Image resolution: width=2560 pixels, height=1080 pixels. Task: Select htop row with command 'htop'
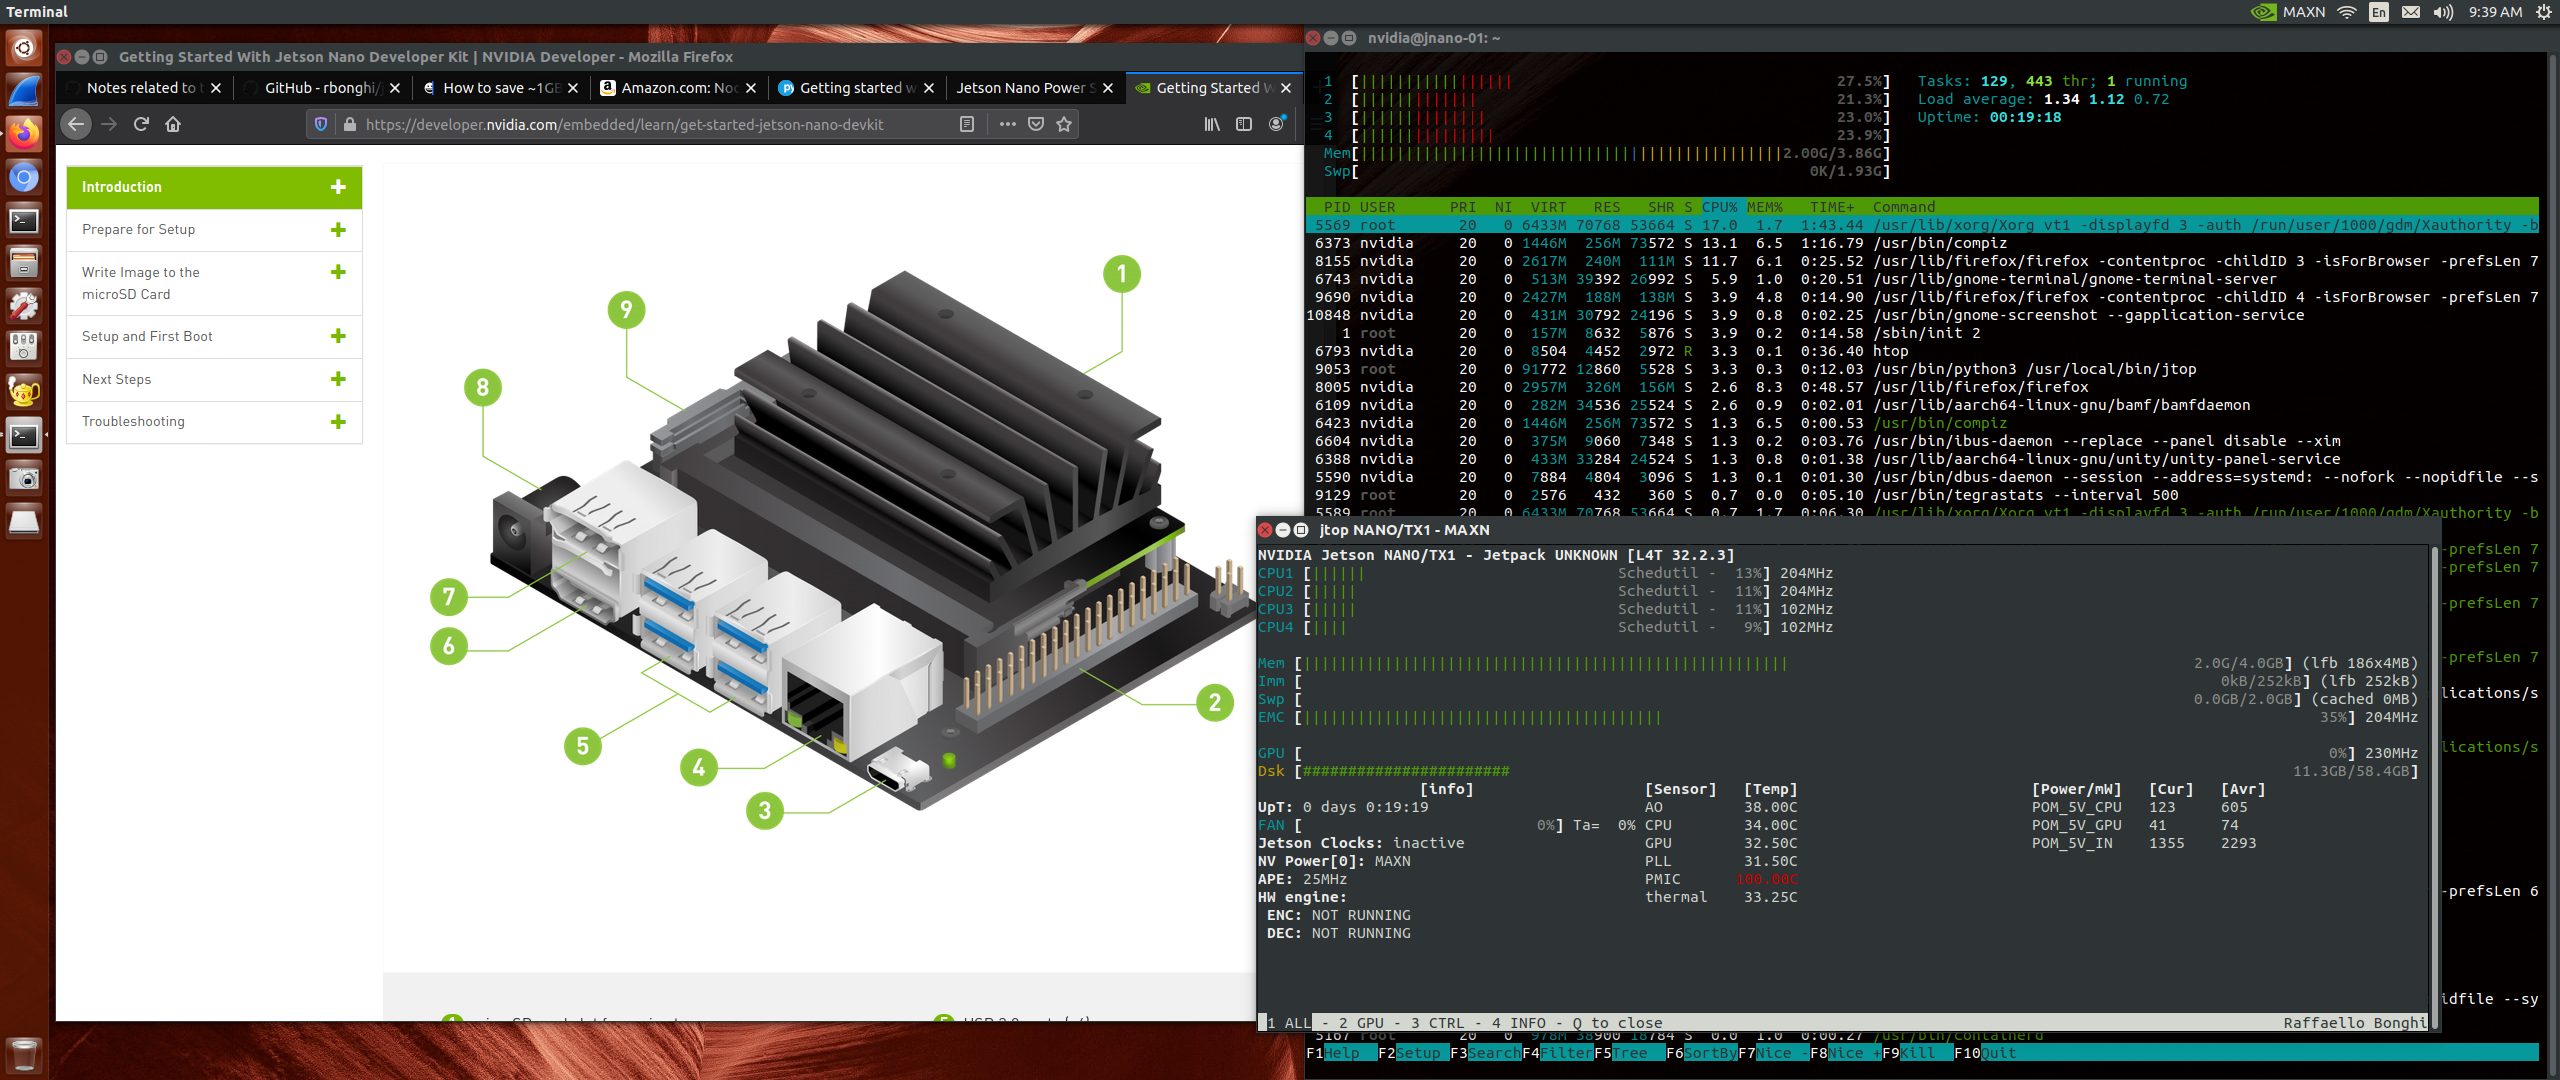click(x=1921, y=351)
